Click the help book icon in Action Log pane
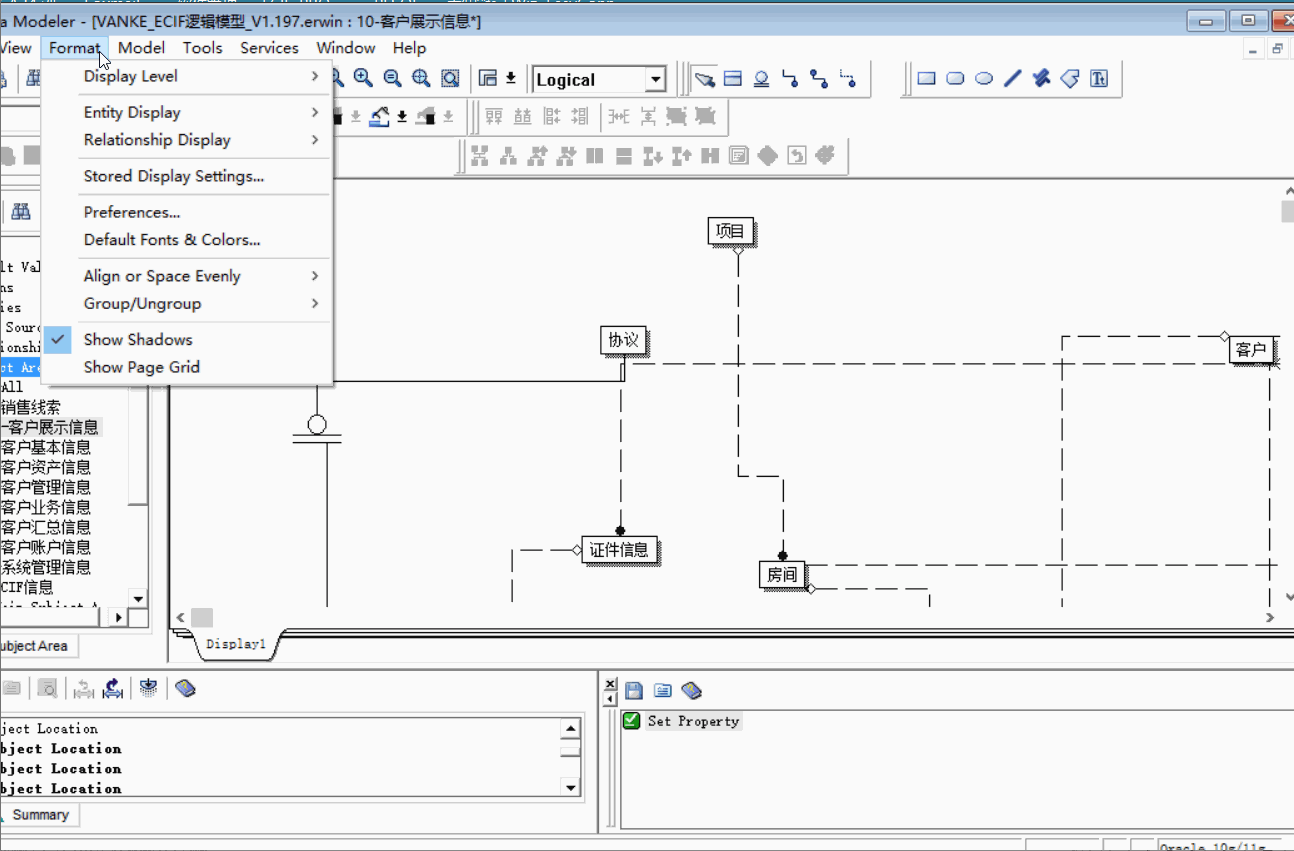The image size is (1294, 851). click(691, 690)
